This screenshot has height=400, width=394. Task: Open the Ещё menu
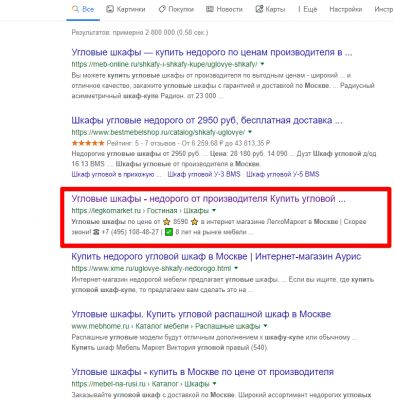coord(307,9)
